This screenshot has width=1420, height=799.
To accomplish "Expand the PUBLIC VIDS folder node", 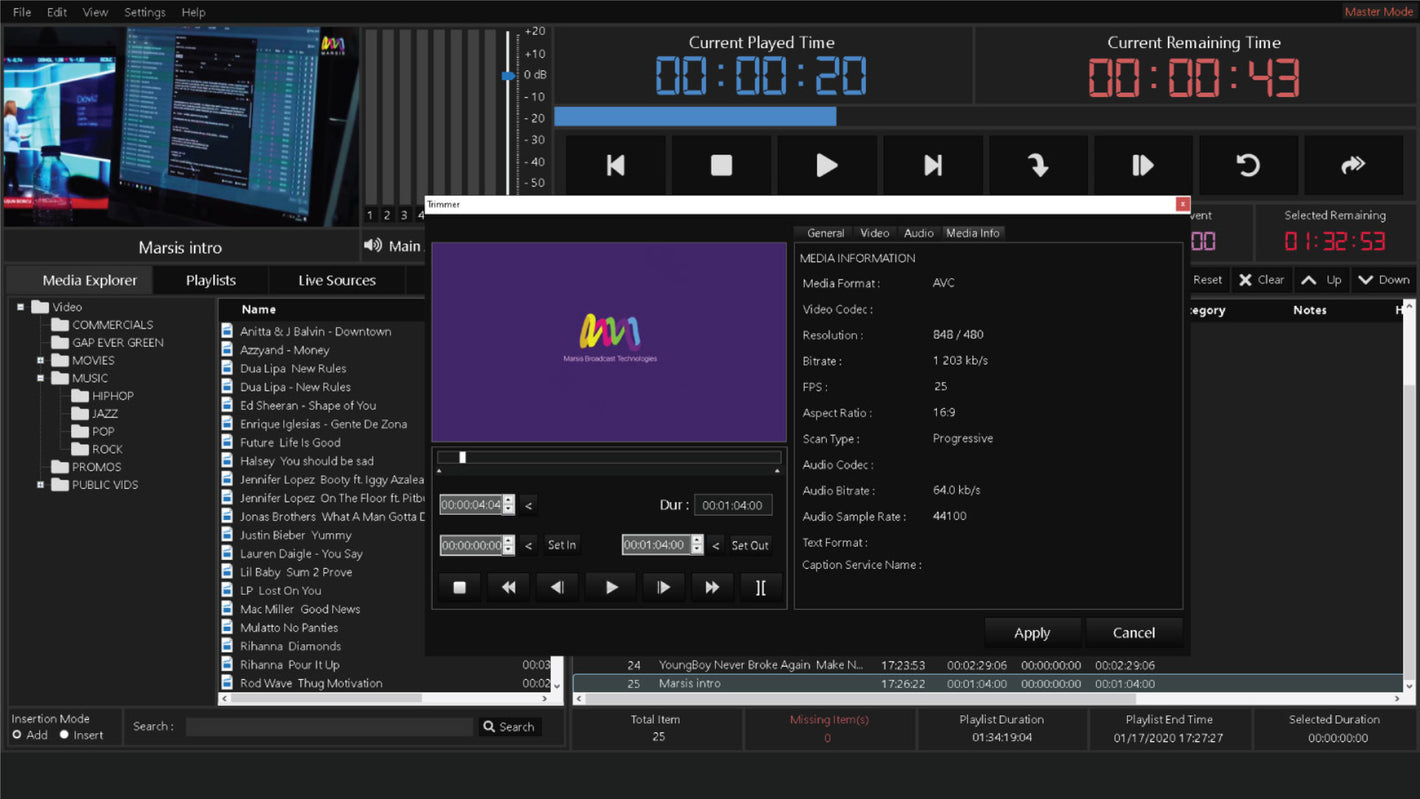I will [41, 485].
